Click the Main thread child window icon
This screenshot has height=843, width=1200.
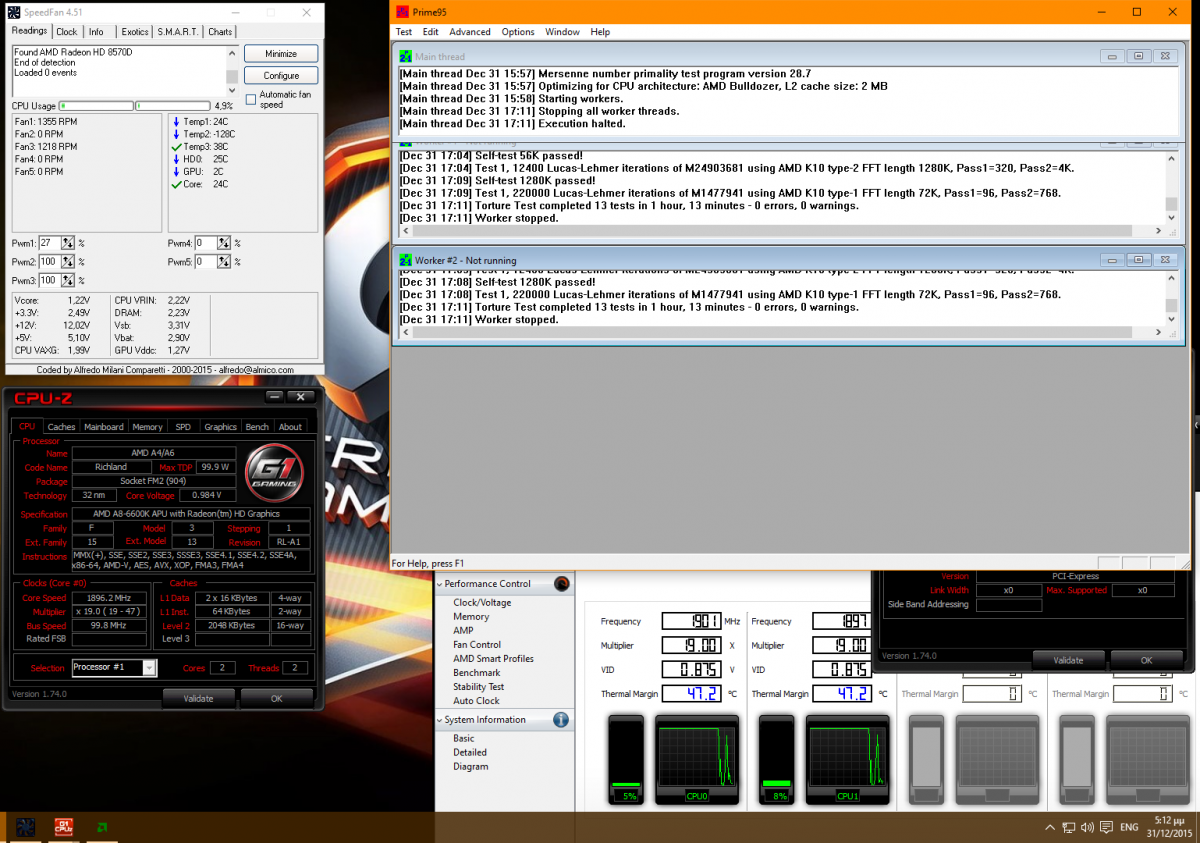[x=405, y=57]
